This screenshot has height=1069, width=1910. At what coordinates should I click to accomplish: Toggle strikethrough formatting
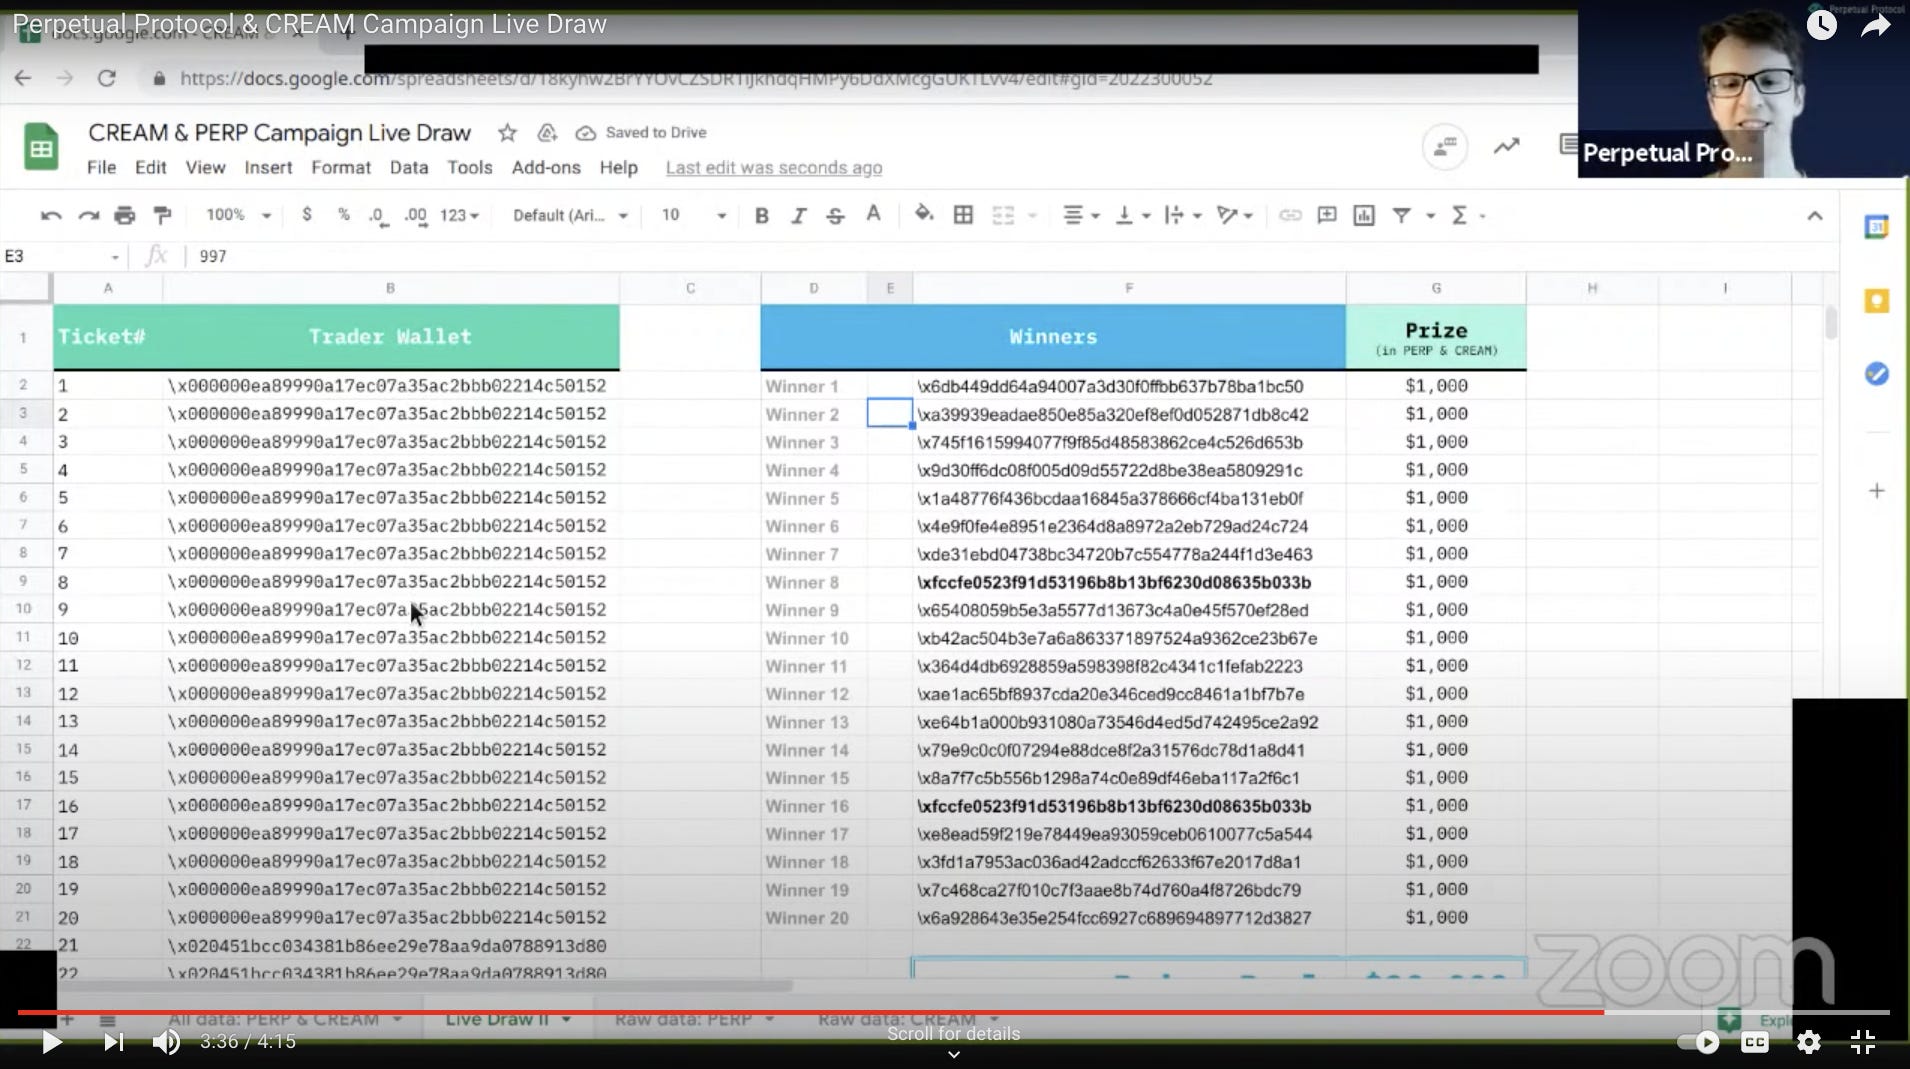(x=835, y=215)
